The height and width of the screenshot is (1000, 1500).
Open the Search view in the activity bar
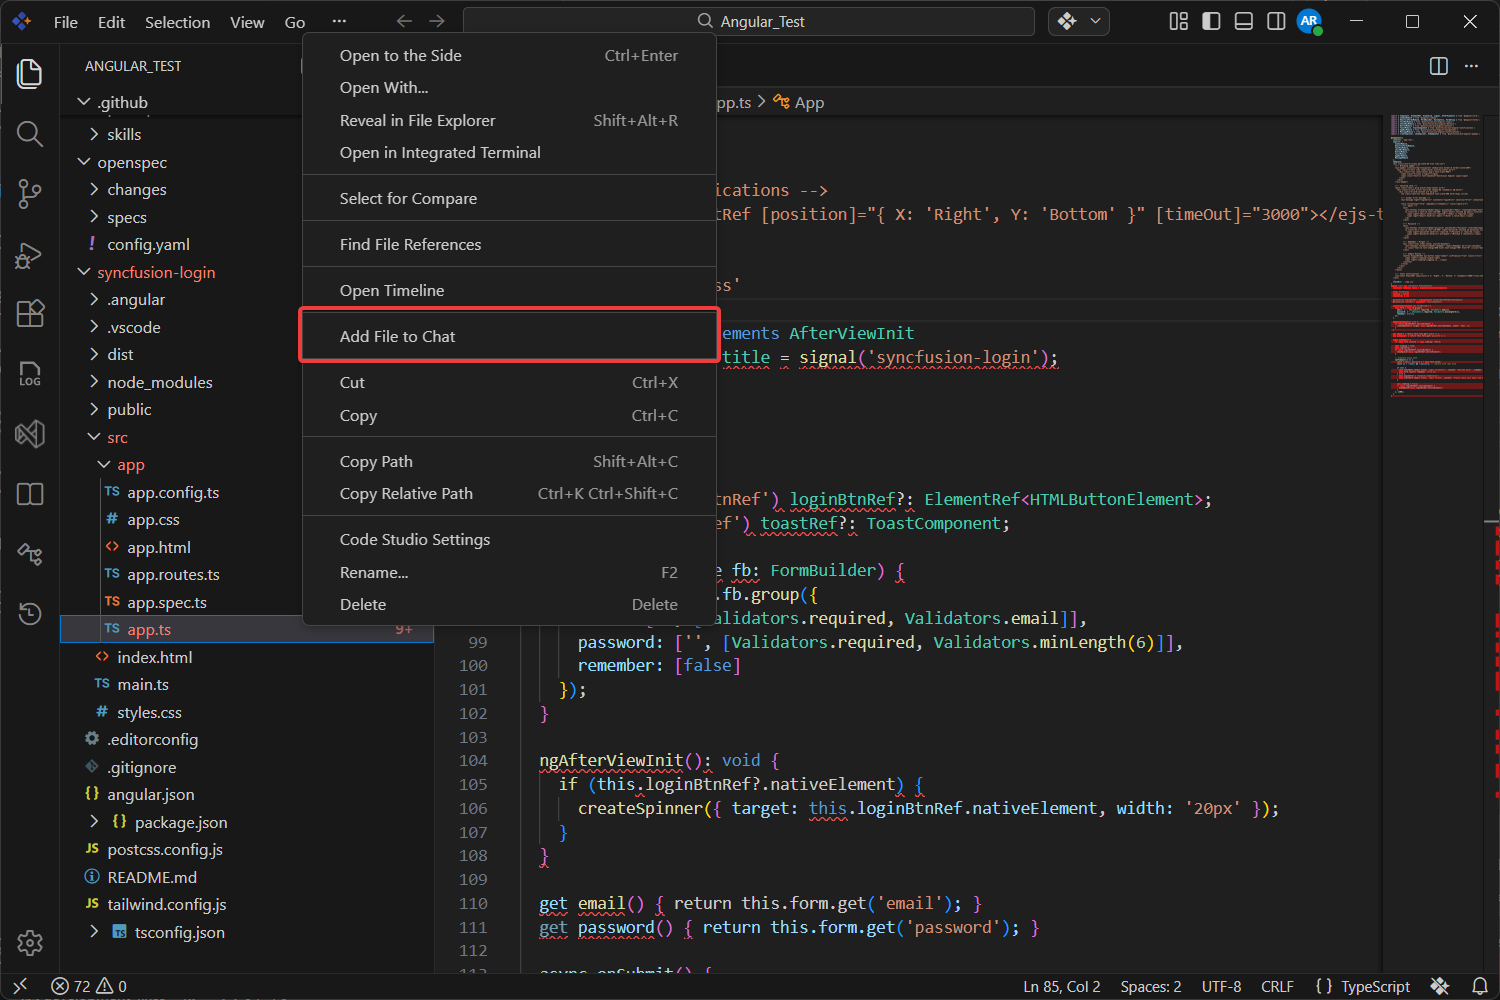tap(30, 134)
